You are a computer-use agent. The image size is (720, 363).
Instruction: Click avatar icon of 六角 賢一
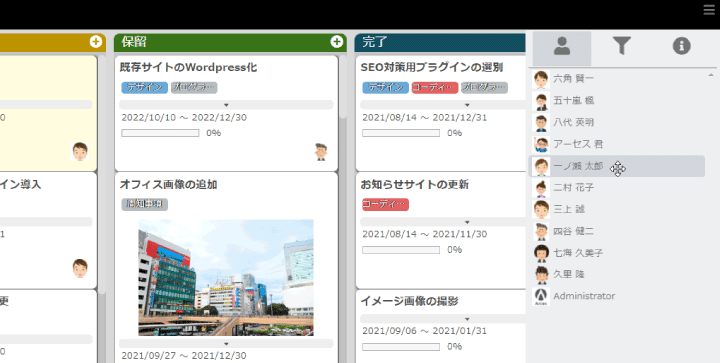541,79
